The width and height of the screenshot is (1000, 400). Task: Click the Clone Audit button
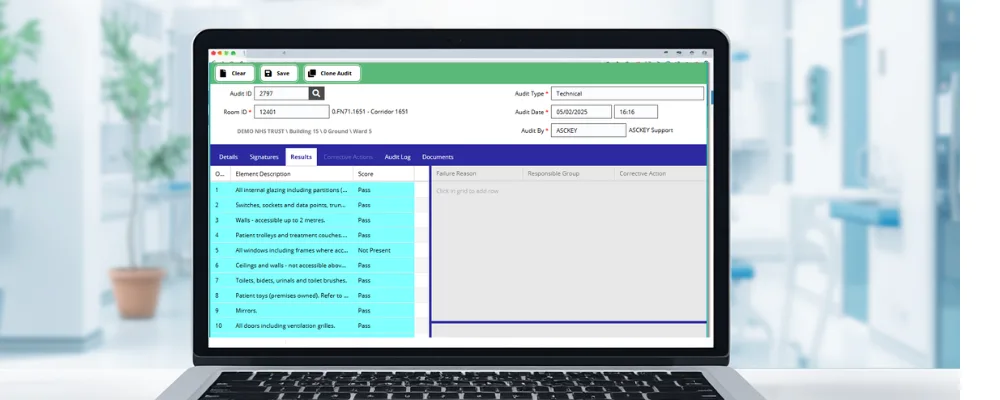[x=332, y=73]
